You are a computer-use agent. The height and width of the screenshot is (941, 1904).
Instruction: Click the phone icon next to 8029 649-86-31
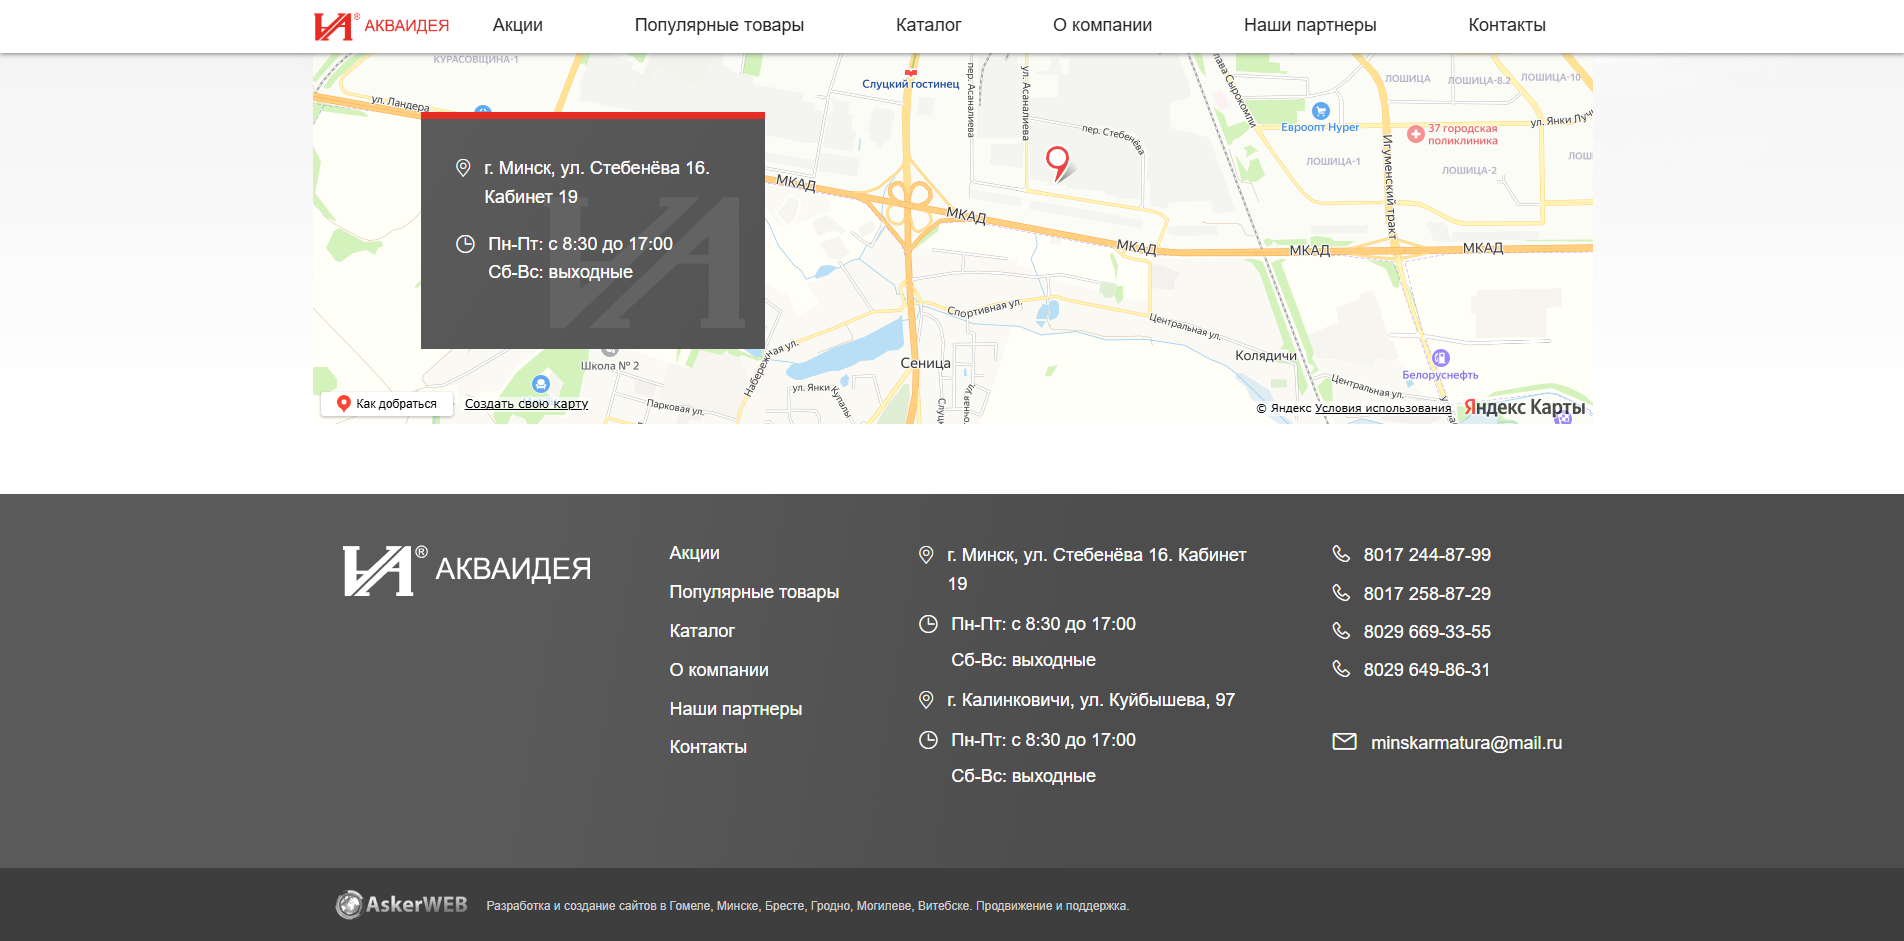point(1341,669)
